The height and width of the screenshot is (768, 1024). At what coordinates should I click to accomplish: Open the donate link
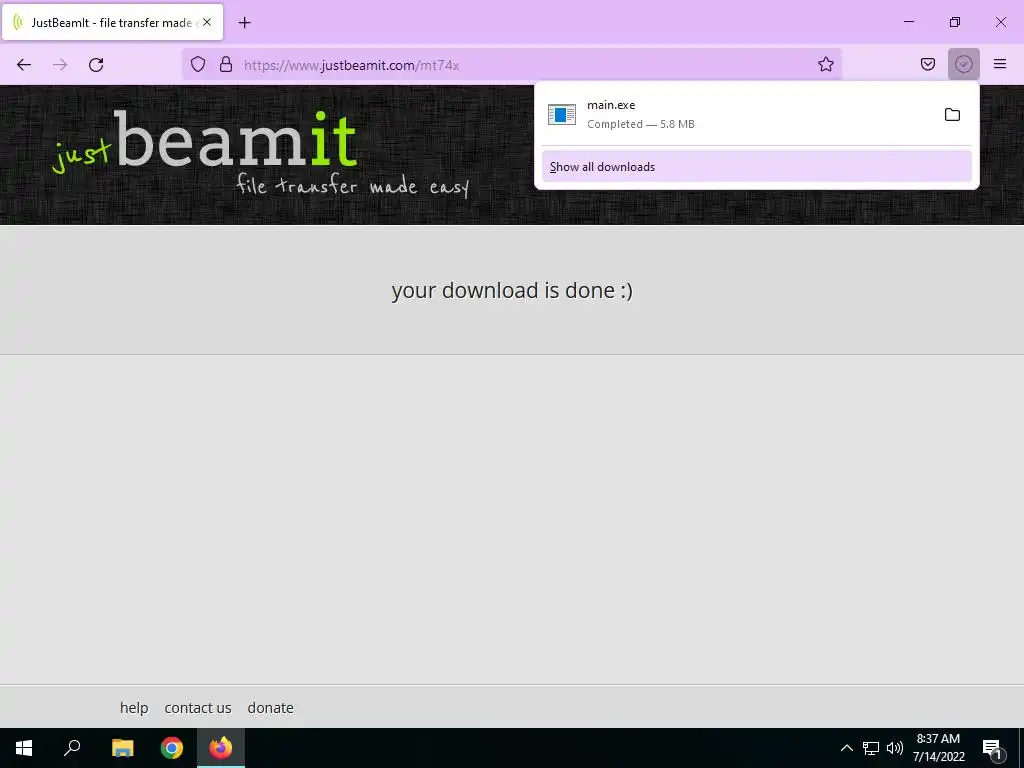pos(270,708)
